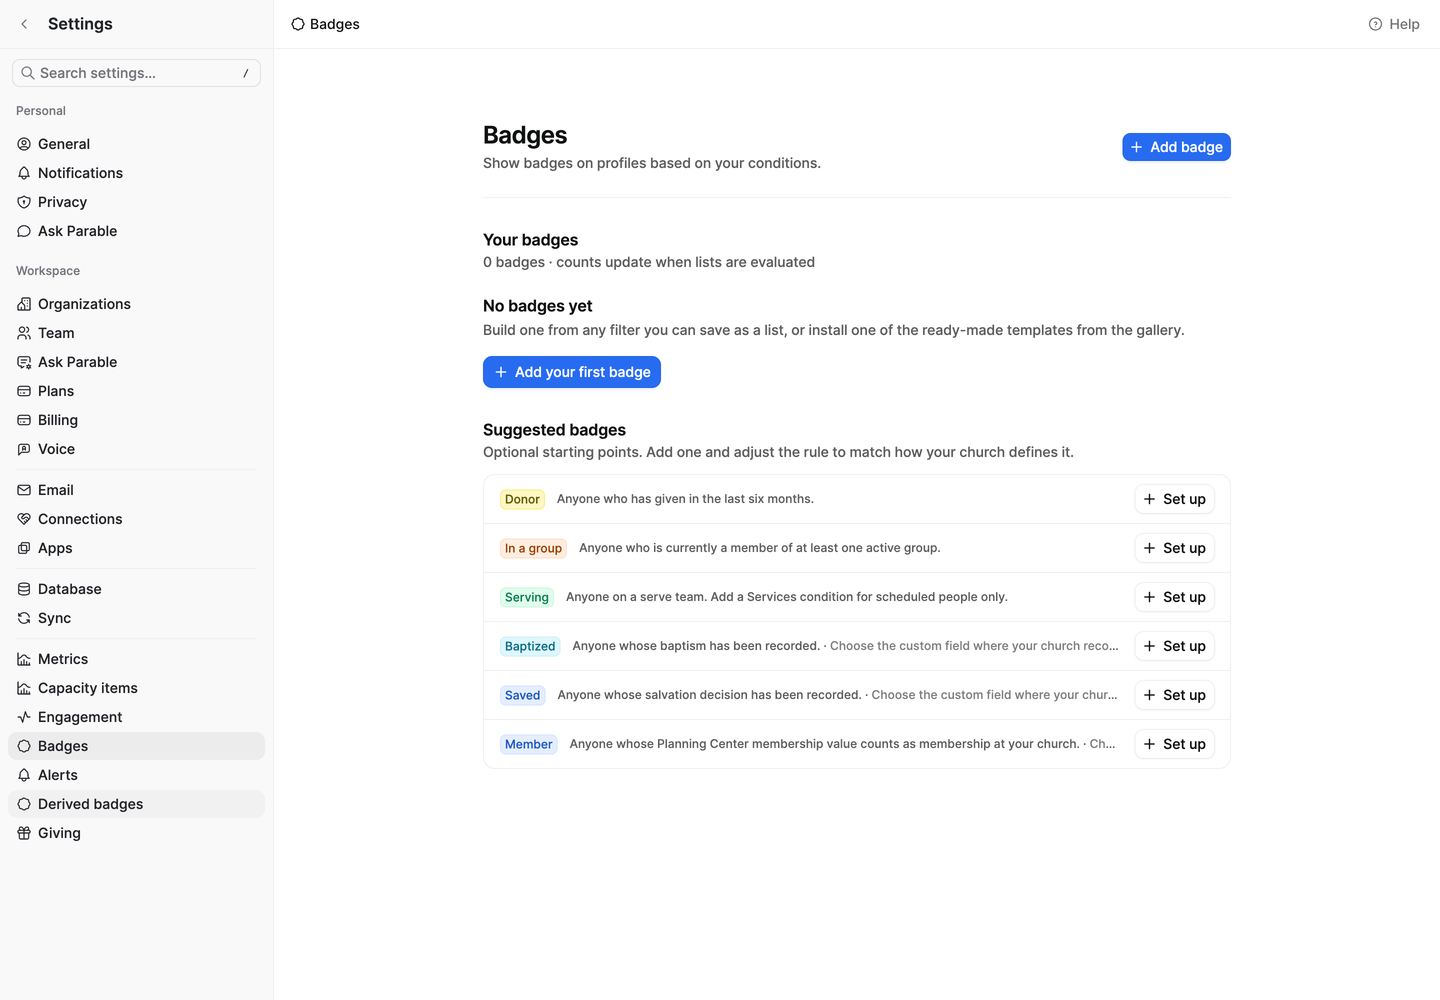Open Metrics via its chart icon
The image size is (1440, 1000).
(x=24, y=659)
